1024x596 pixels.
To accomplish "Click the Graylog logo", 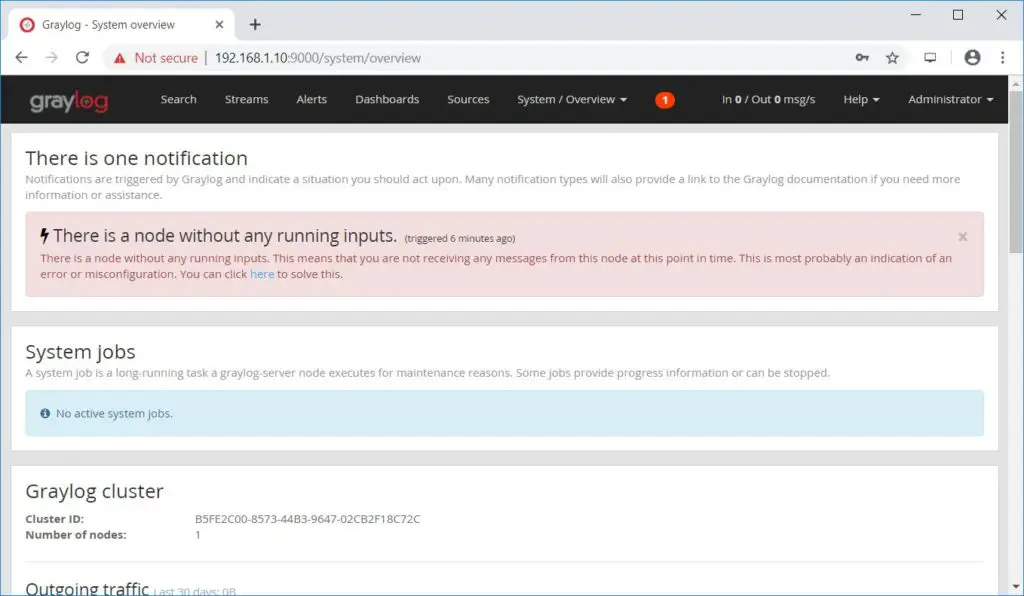I will pyautogui.click(x=69, y=101).
